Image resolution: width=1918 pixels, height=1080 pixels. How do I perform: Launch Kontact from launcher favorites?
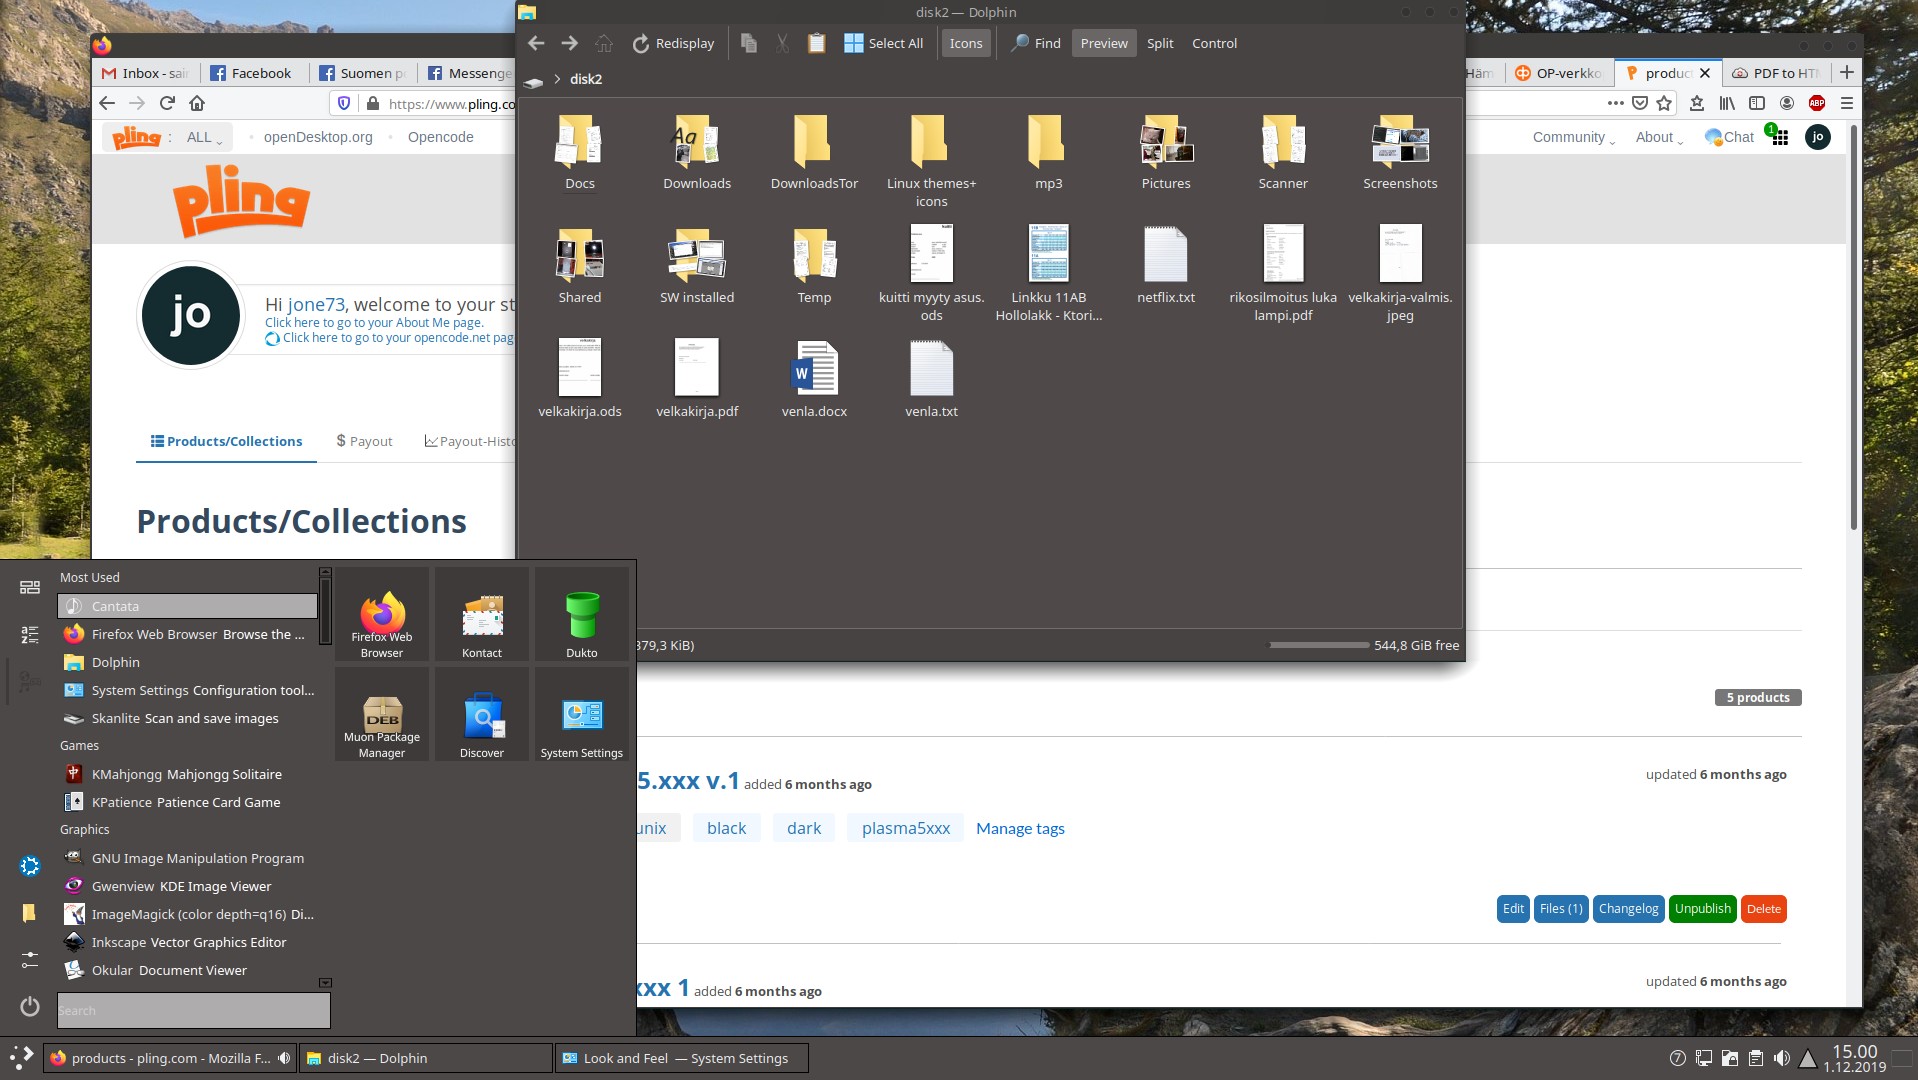click(x=482, y=614)
